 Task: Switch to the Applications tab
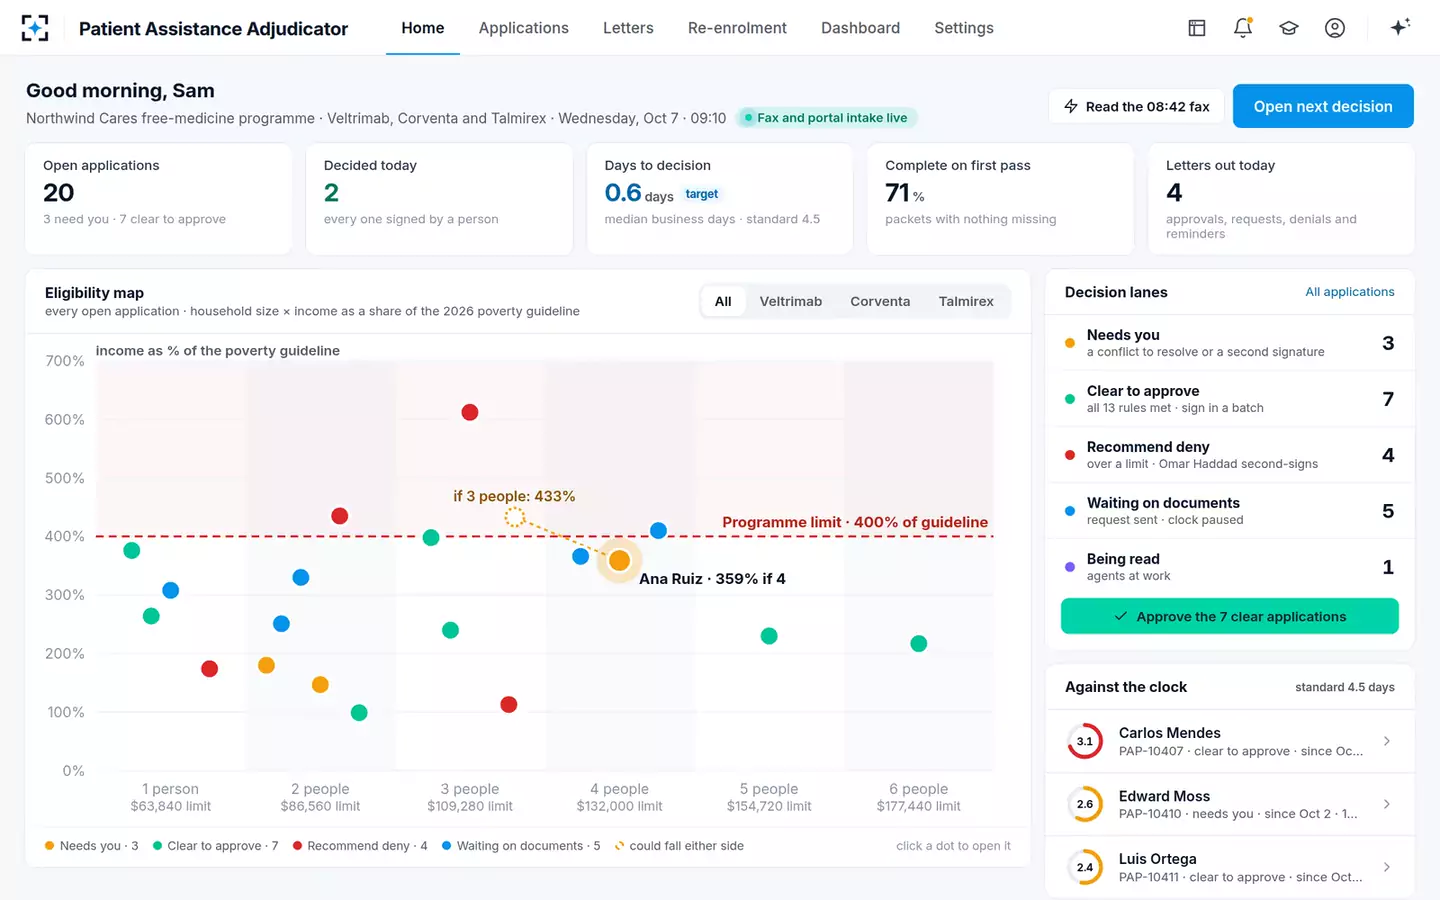[523, 28]
